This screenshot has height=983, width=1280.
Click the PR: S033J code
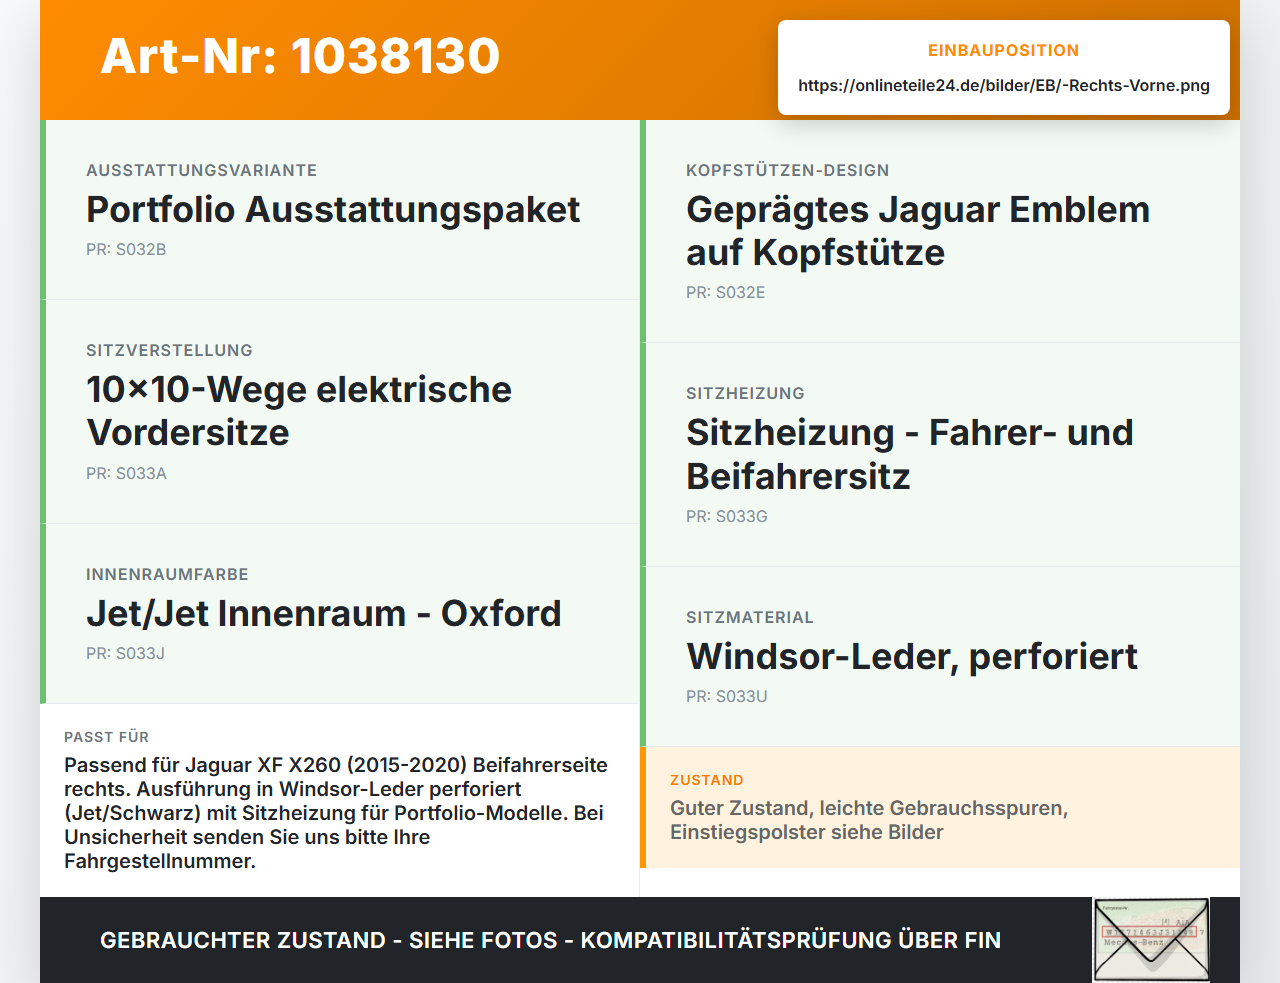(x=125, y=654)
